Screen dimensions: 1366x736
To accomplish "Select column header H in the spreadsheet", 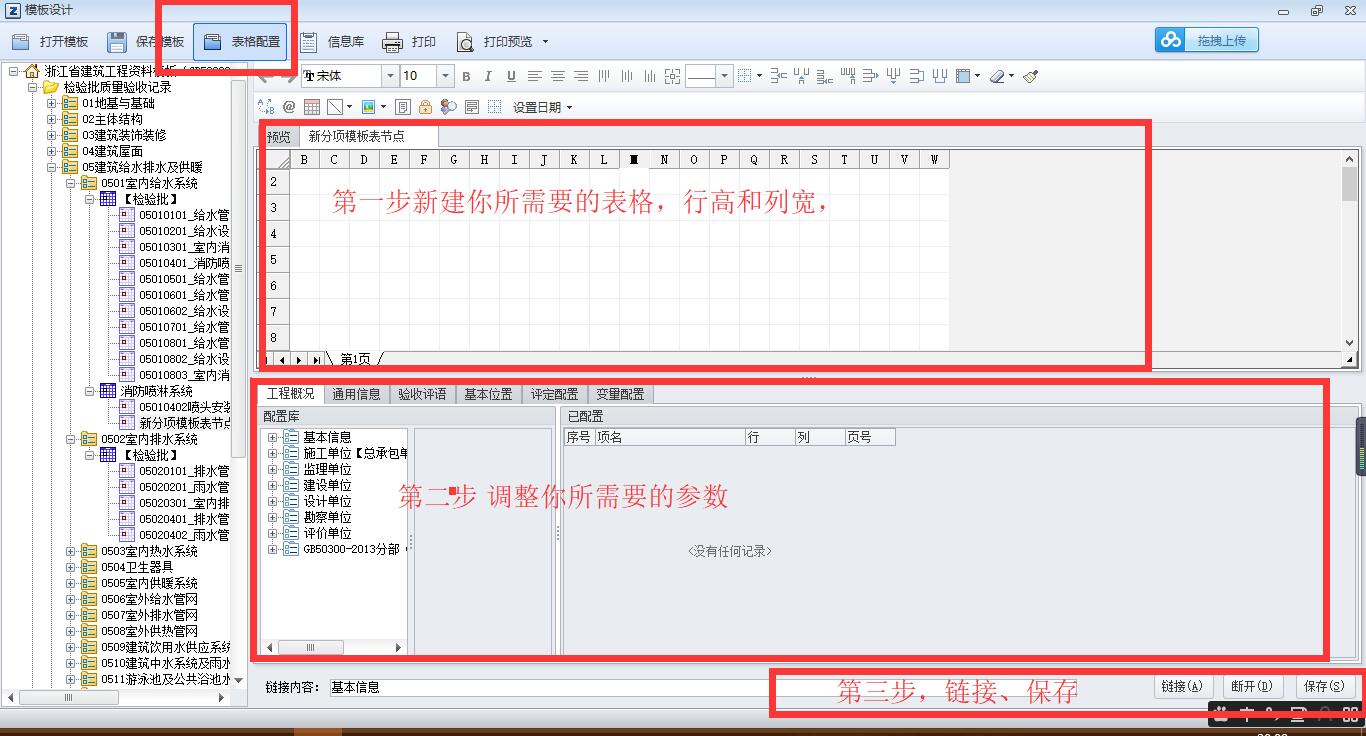I will click(x=484, y=159).
